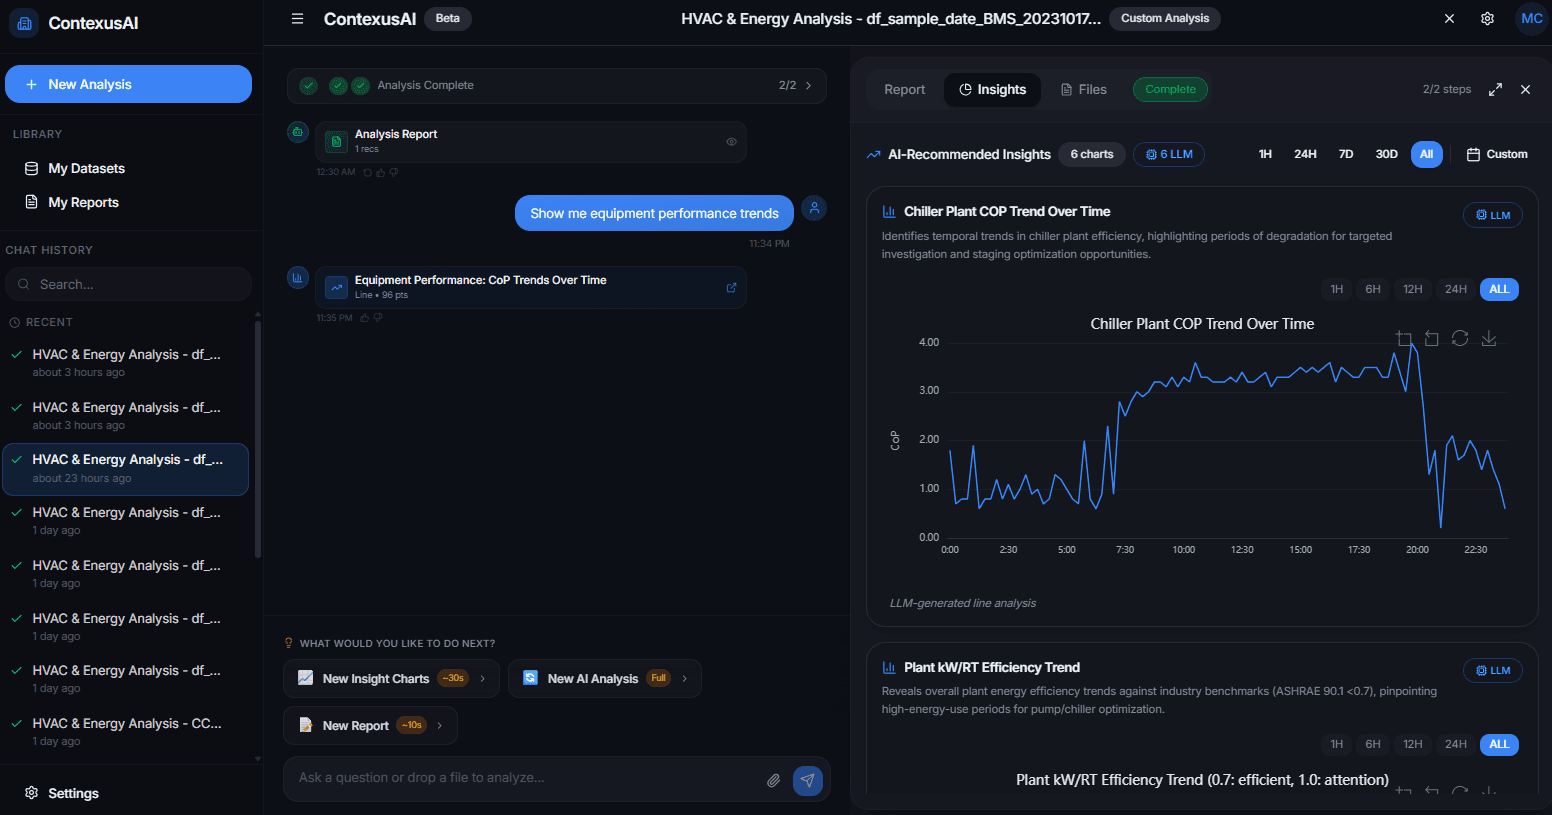Expand the insights panel to fullscreen

point(1495,89)
